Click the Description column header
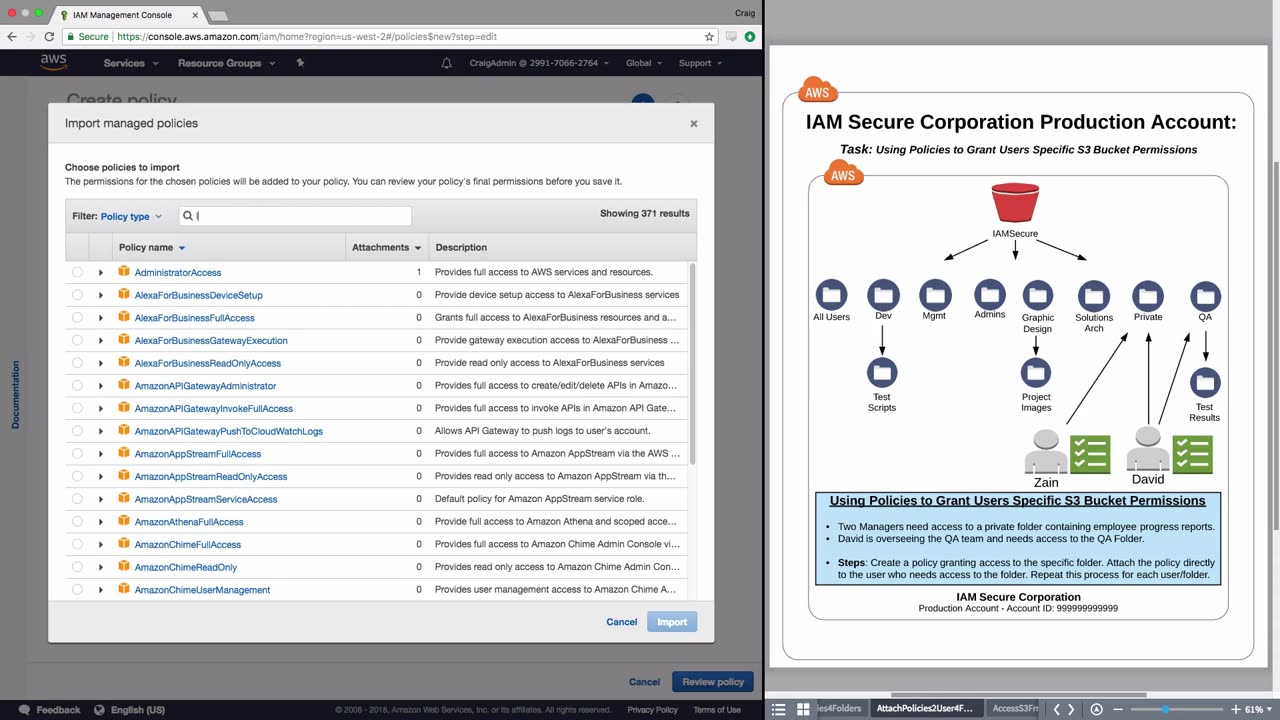 (x=461, y=247)
